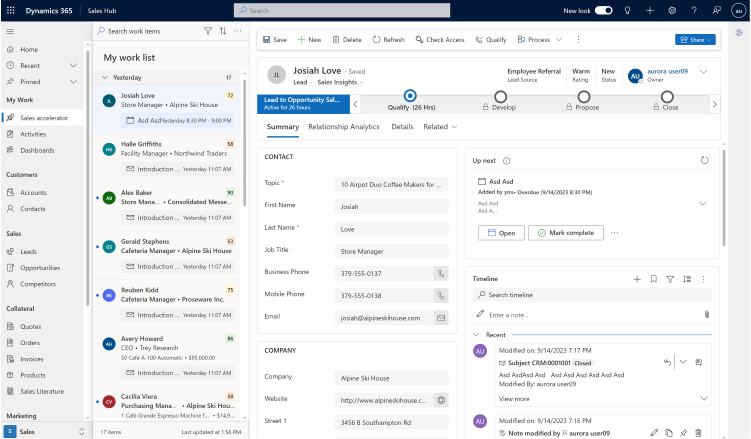
Task: Filter the work list items
Action: coord(208,31)
